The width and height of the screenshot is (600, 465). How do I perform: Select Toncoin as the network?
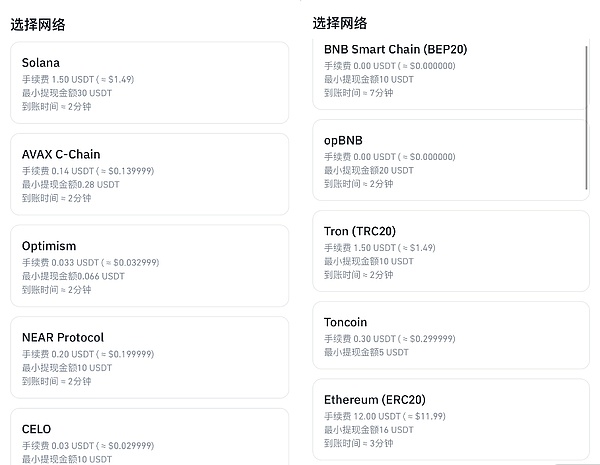coord(448,336)
